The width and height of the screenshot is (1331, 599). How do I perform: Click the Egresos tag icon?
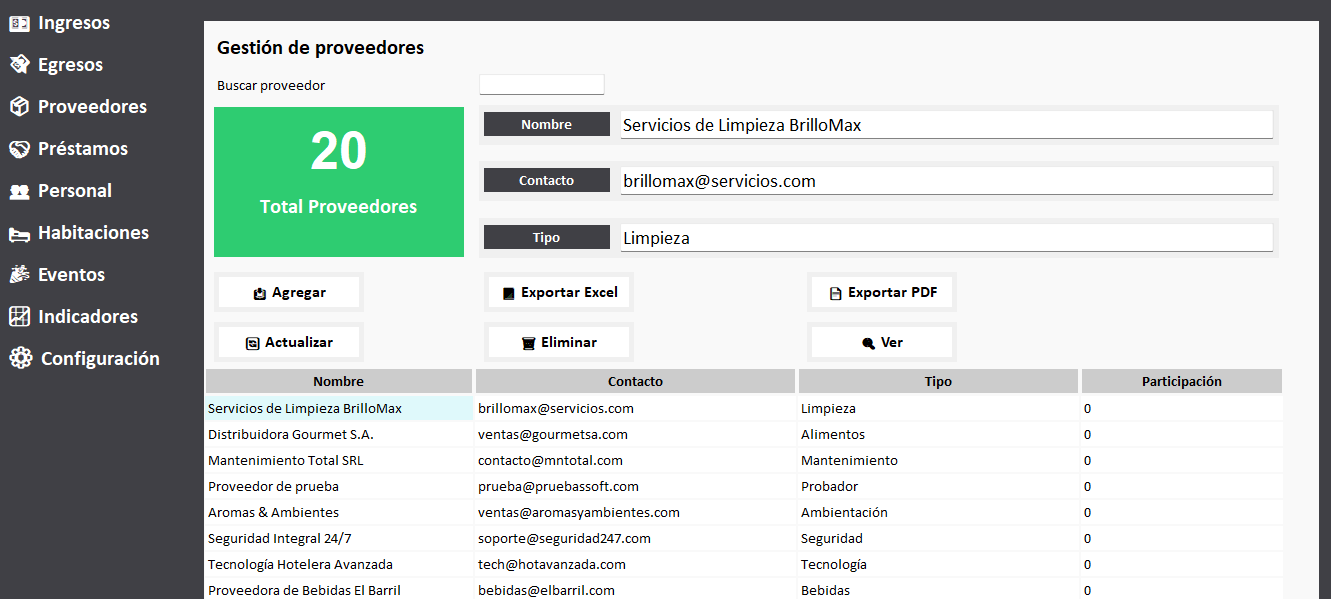[19, 65]
